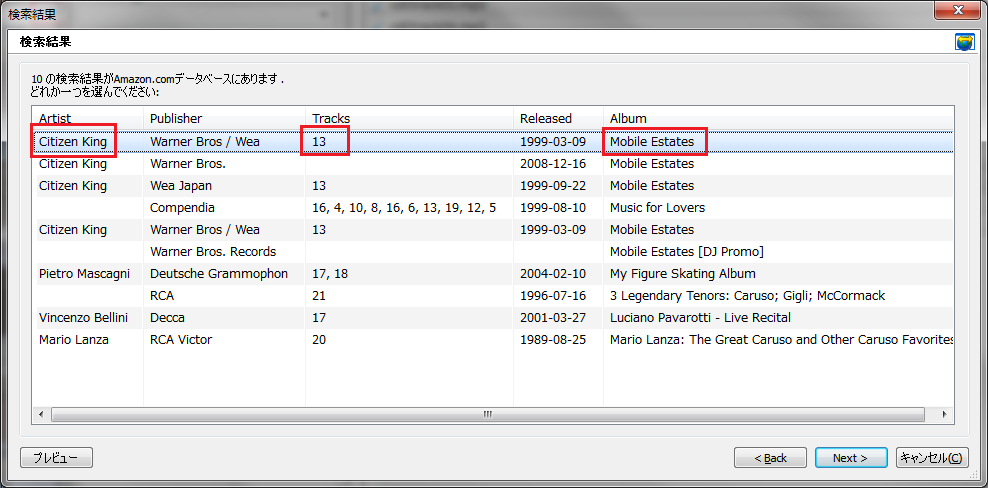Select My Figure Skating Album
Viewport: 988px width, 488px height.
(682, 274)
